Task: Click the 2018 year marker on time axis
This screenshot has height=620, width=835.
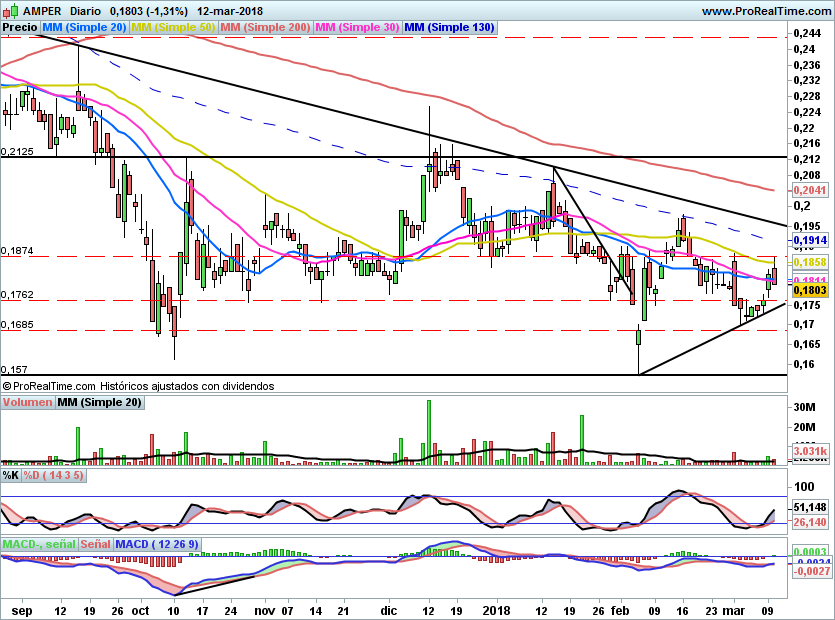Action: (496, 610)
